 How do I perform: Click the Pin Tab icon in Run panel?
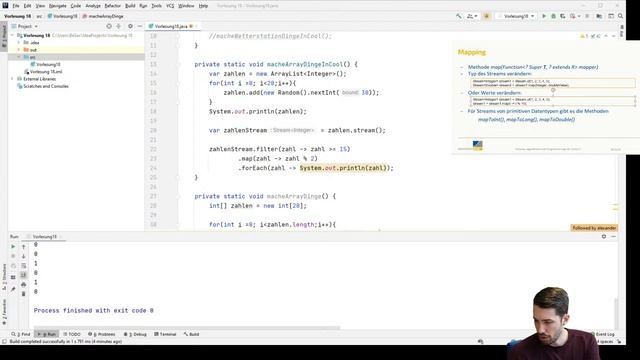point(13,289)
